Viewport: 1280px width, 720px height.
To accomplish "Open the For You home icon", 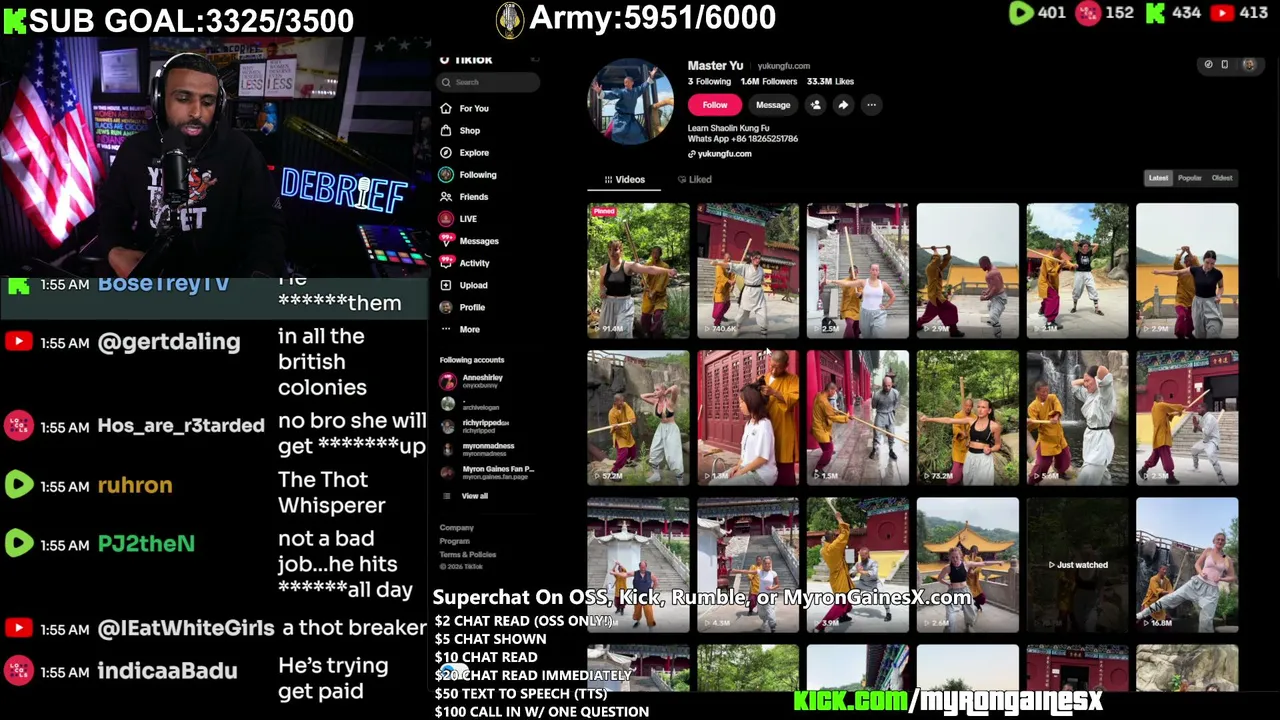I will coord(446,108).
